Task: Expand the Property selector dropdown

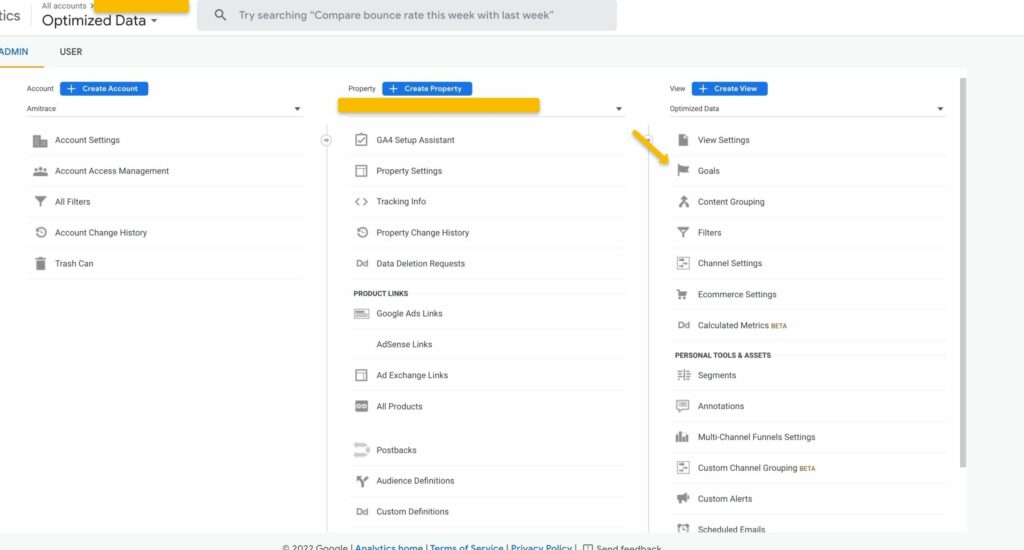Action: [x=486, y=108]
